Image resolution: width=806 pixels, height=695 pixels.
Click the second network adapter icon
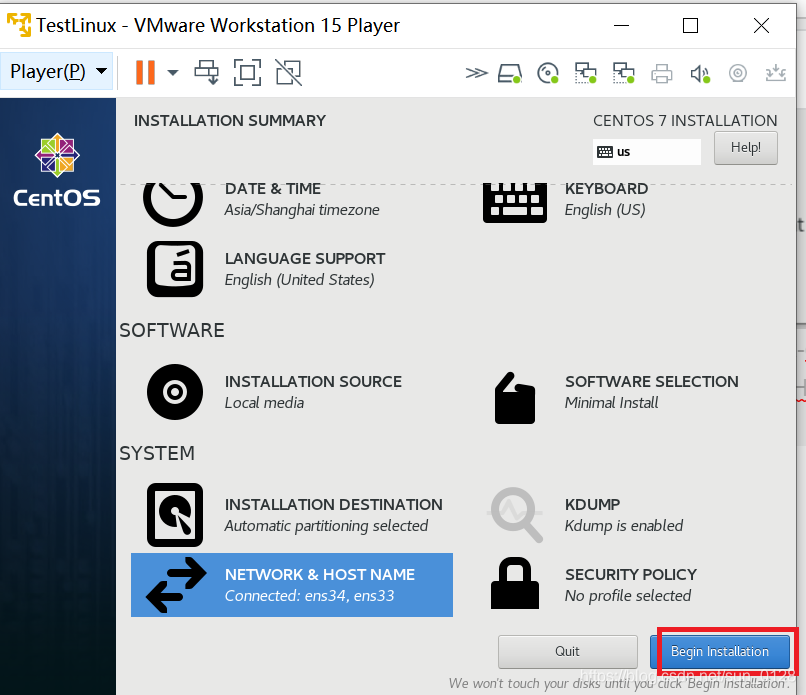624,73
